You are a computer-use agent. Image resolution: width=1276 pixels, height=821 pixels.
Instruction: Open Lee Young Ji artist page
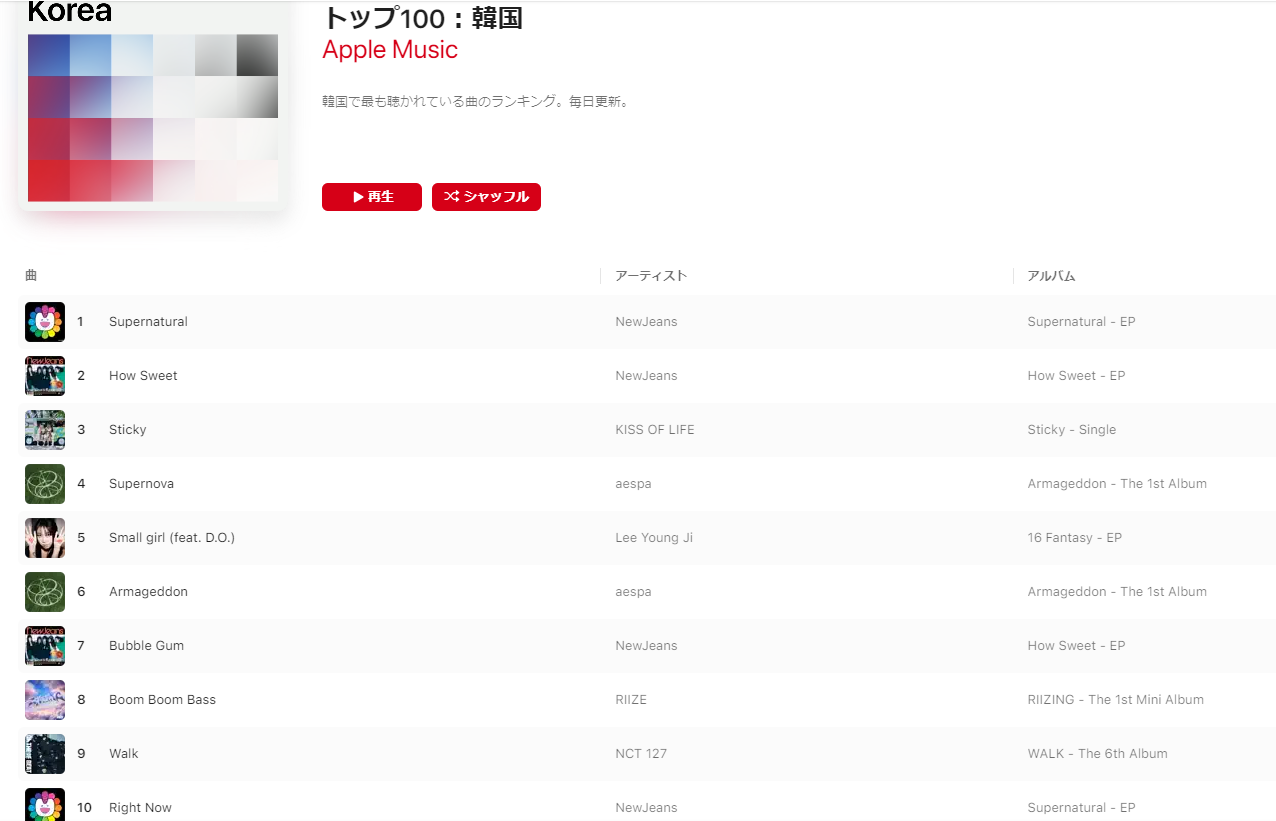click(654, 538)
